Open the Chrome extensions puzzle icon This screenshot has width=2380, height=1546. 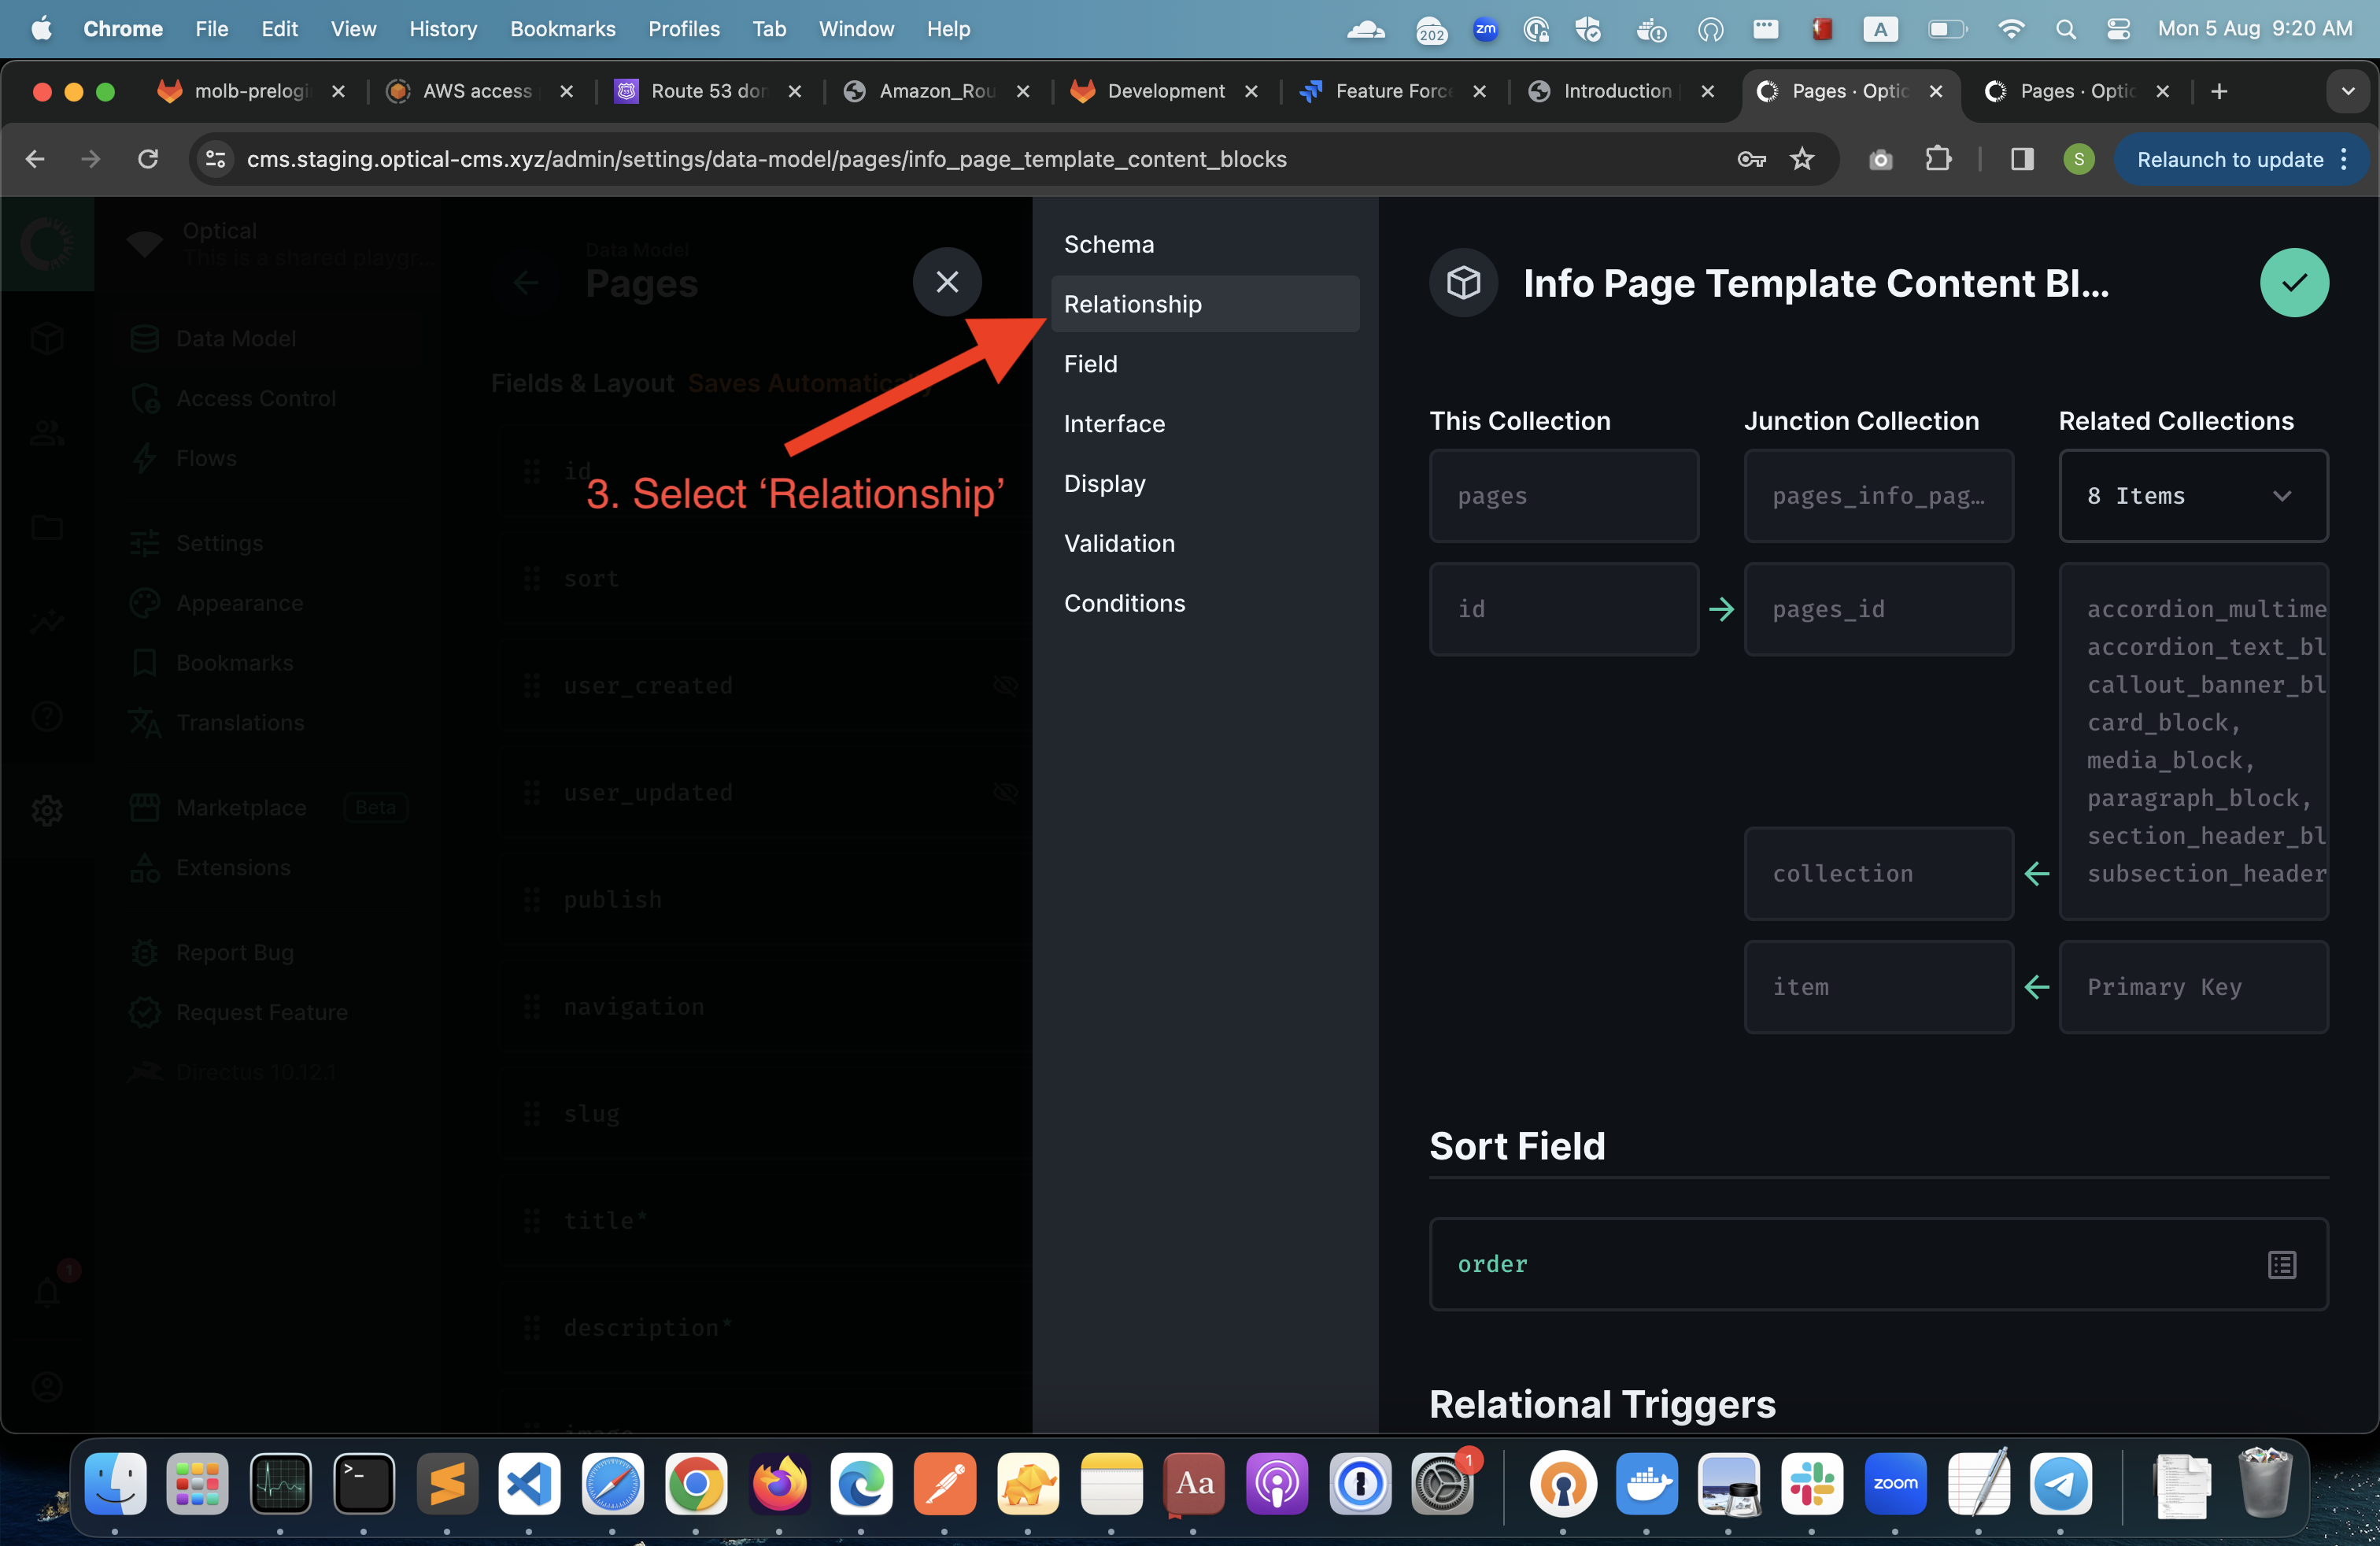1938,159
